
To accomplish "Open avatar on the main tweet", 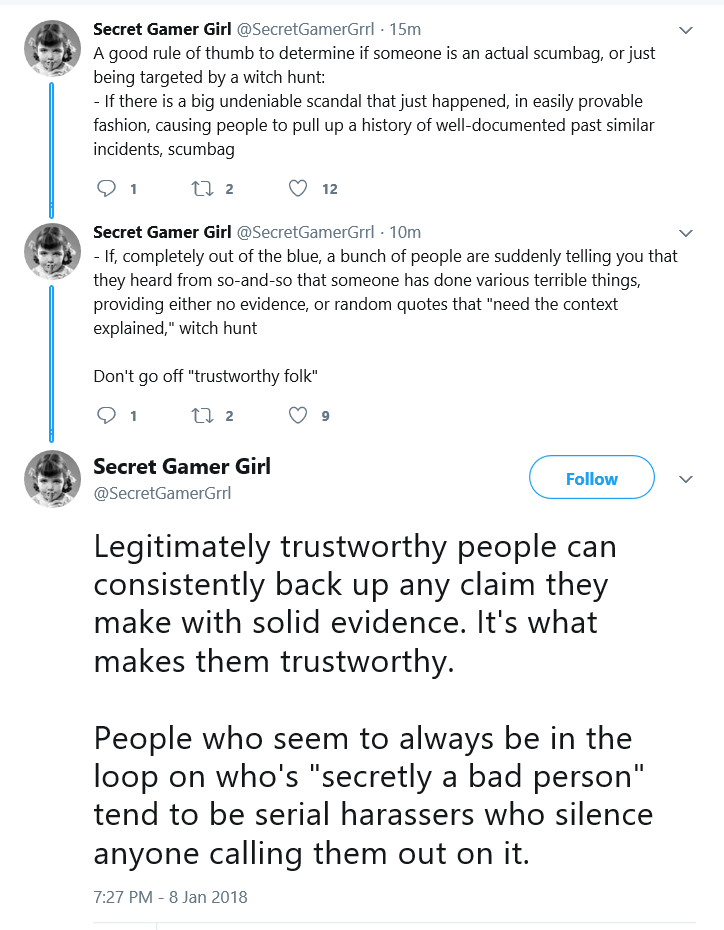I will coord(52,479).
